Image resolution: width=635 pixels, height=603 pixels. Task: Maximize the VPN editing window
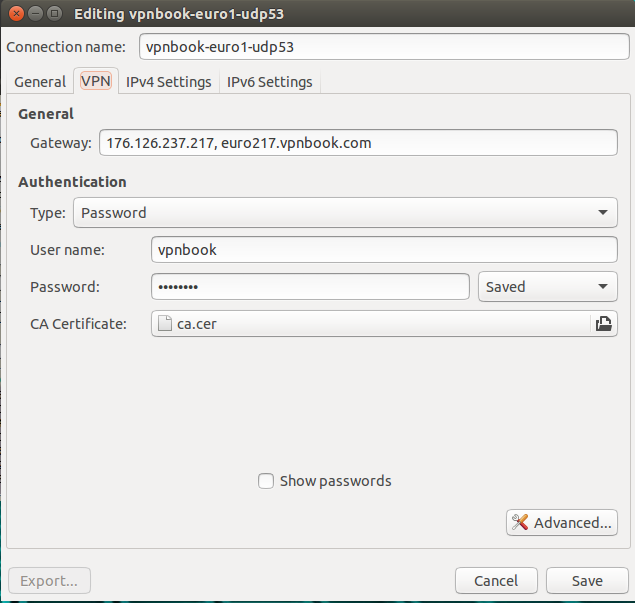55,14
